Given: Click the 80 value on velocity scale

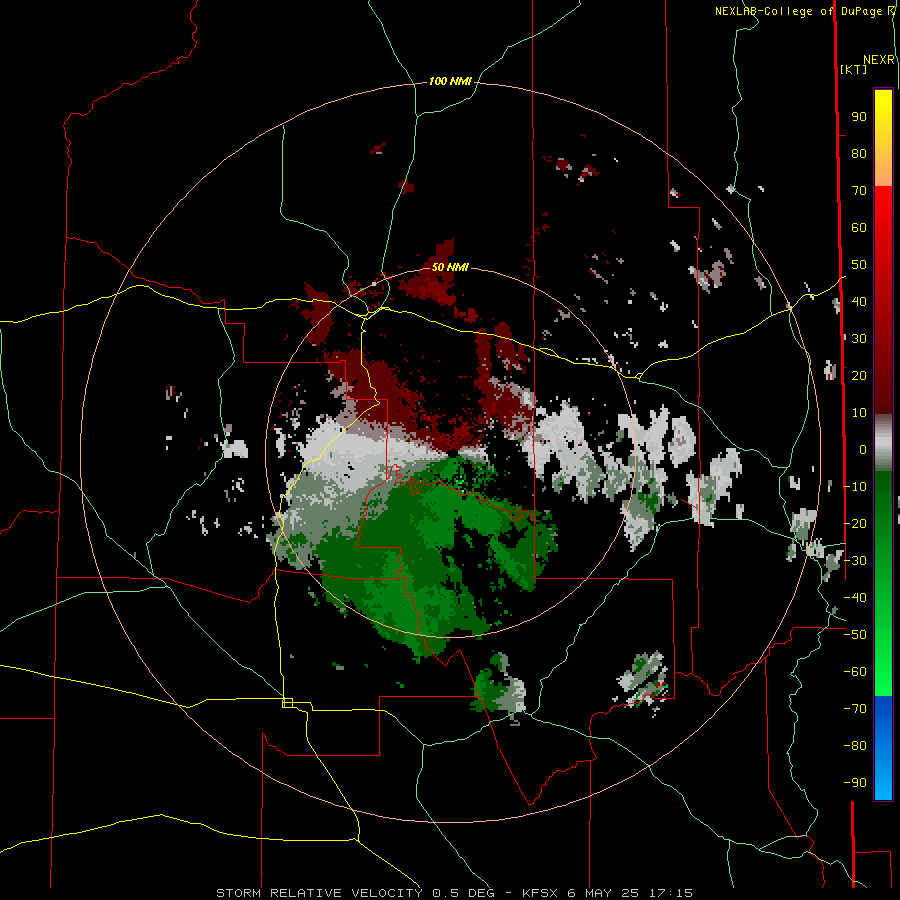Looking at the screenshot, I should pos(859,154).
